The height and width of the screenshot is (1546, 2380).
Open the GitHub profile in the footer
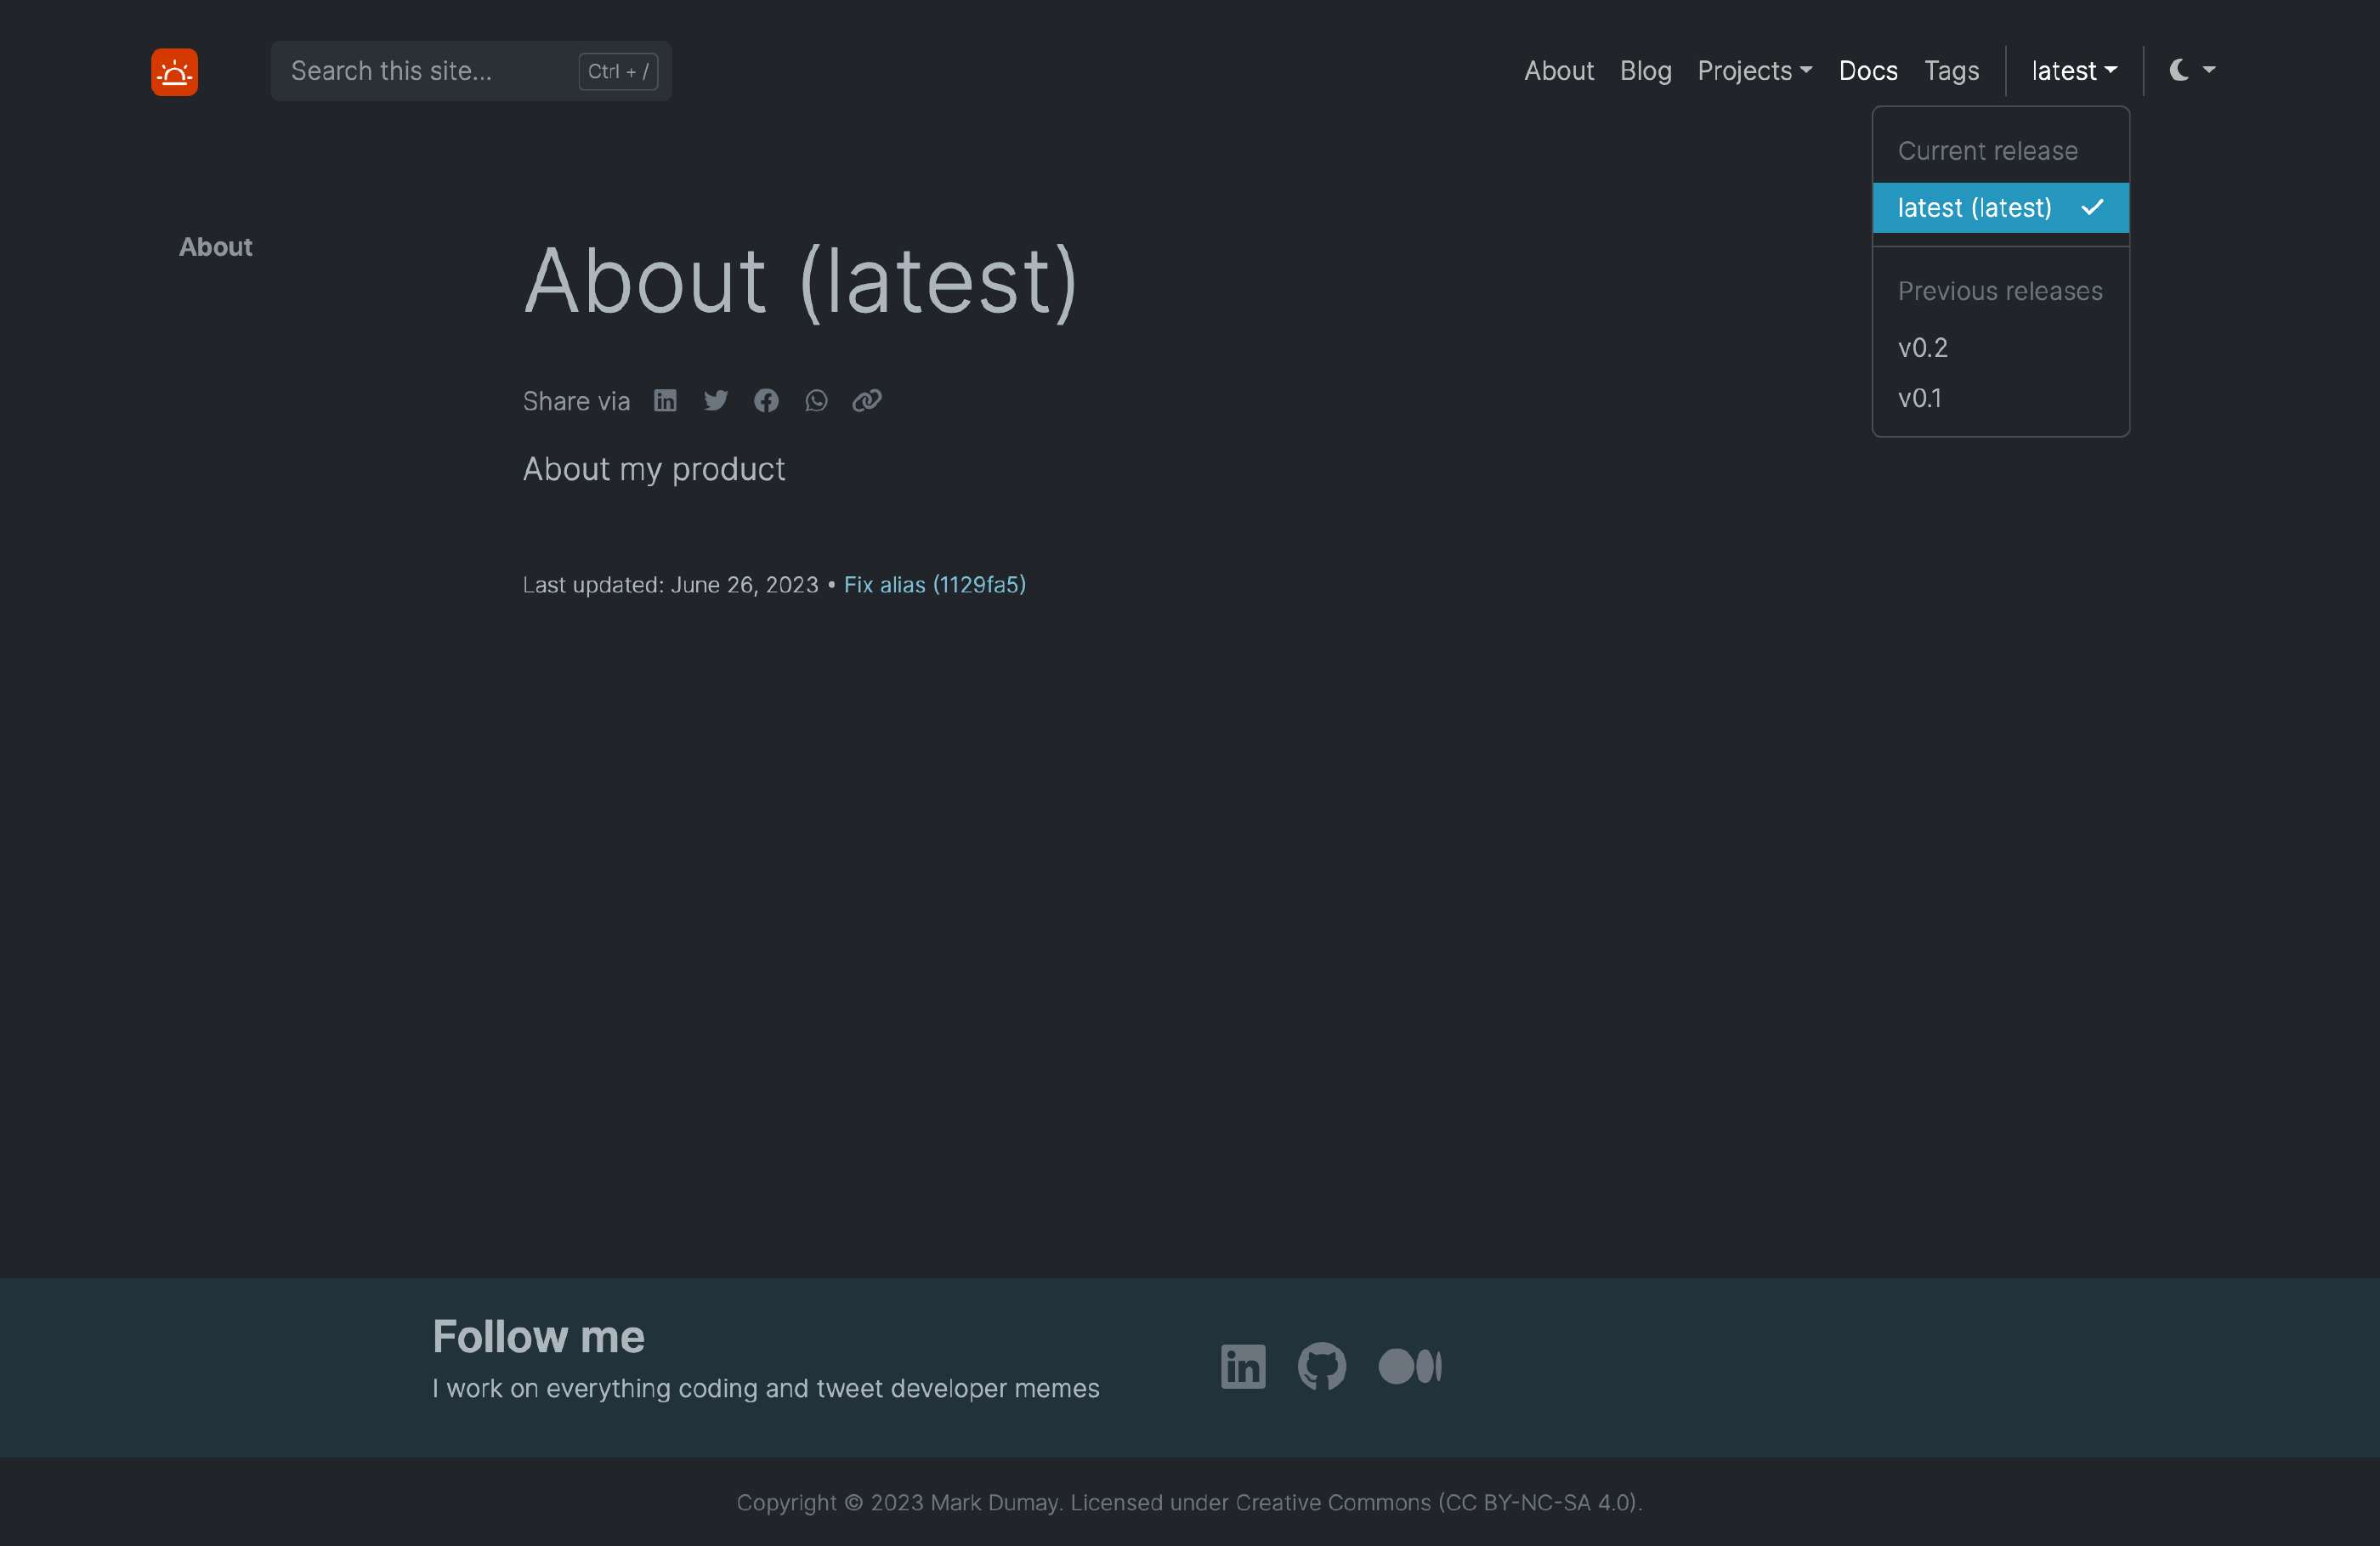(1322, 1366)
